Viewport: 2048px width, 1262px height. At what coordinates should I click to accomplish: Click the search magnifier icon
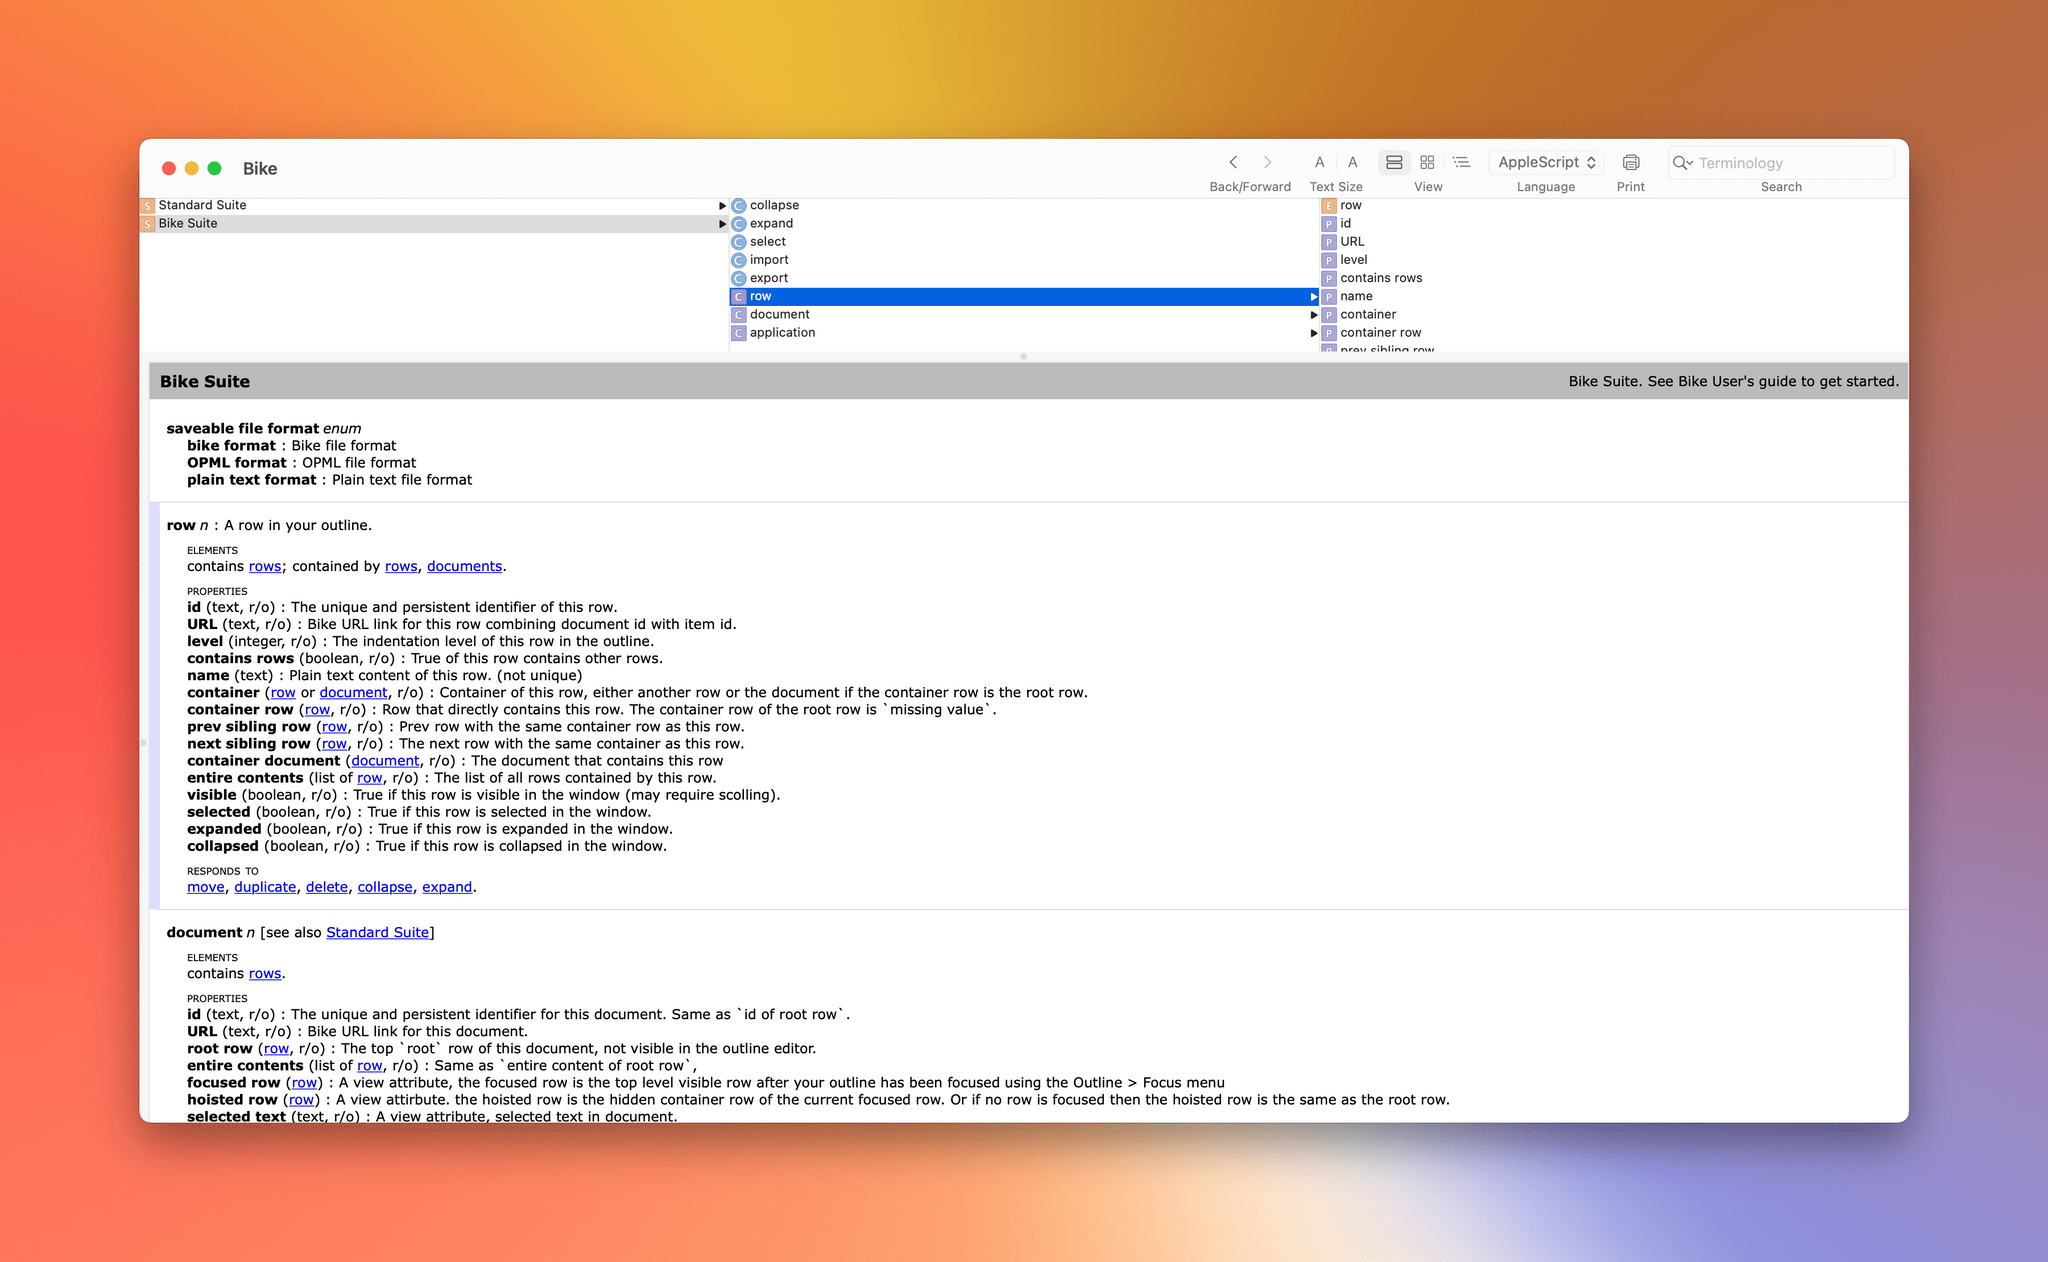[x=1681, y=163]
